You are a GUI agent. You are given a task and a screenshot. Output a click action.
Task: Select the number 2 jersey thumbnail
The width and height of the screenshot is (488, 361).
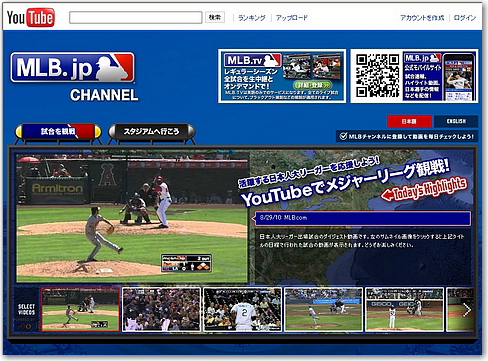pos(242,310)
